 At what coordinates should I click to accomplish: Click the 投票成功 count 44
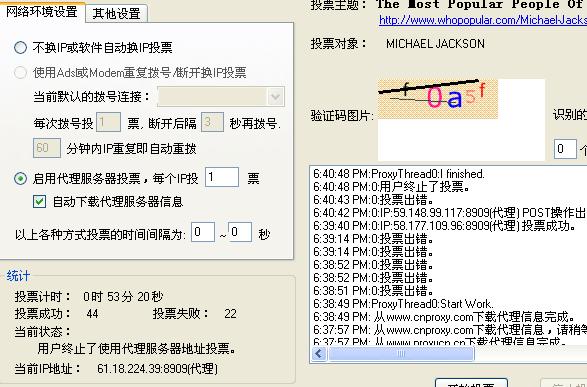(x=92, y=314)
